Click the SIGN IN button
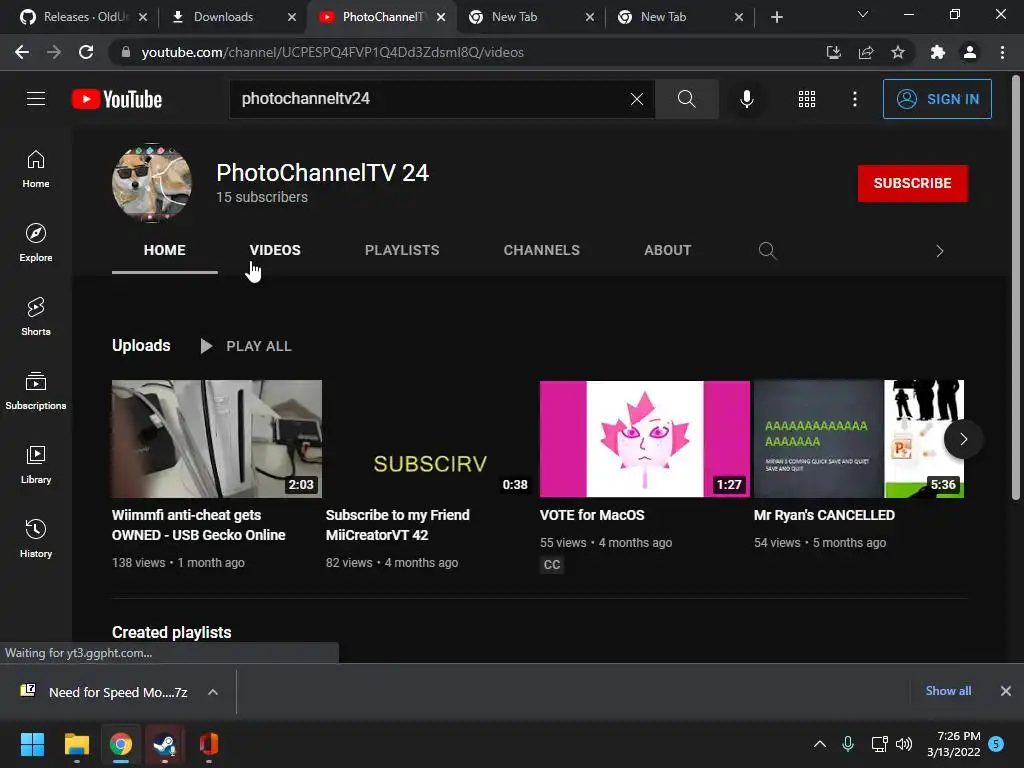The width and height of the screenshot is (1024, 768). (937, 99)
